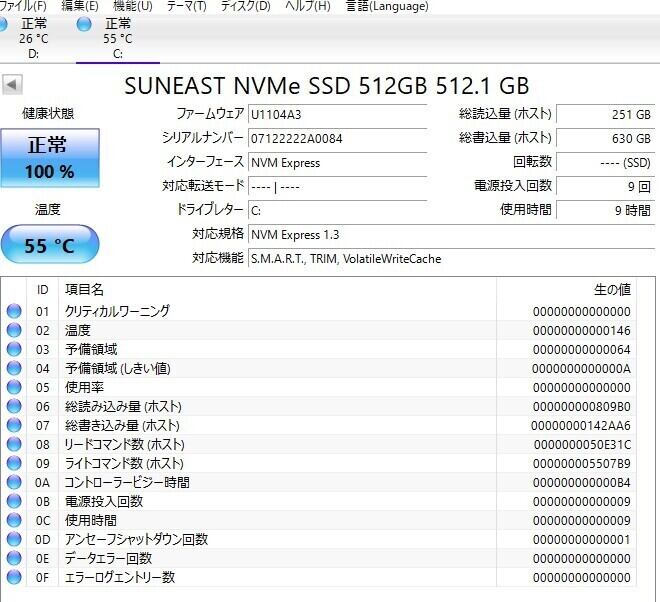The image size is (660, 602).
Task: Select the D: drive tab showing 26 °C
Action: tap(33, 38)
